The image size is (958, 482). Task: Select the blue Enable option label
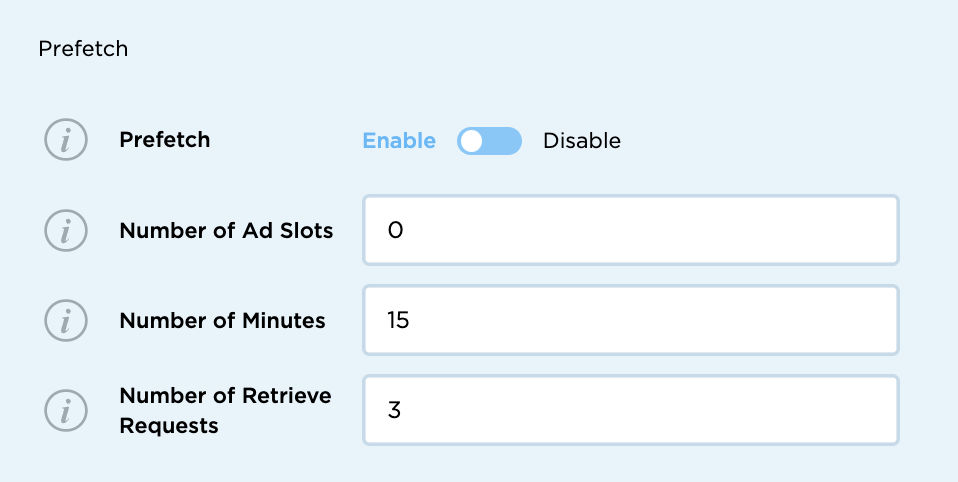click(x=399, y=141)
